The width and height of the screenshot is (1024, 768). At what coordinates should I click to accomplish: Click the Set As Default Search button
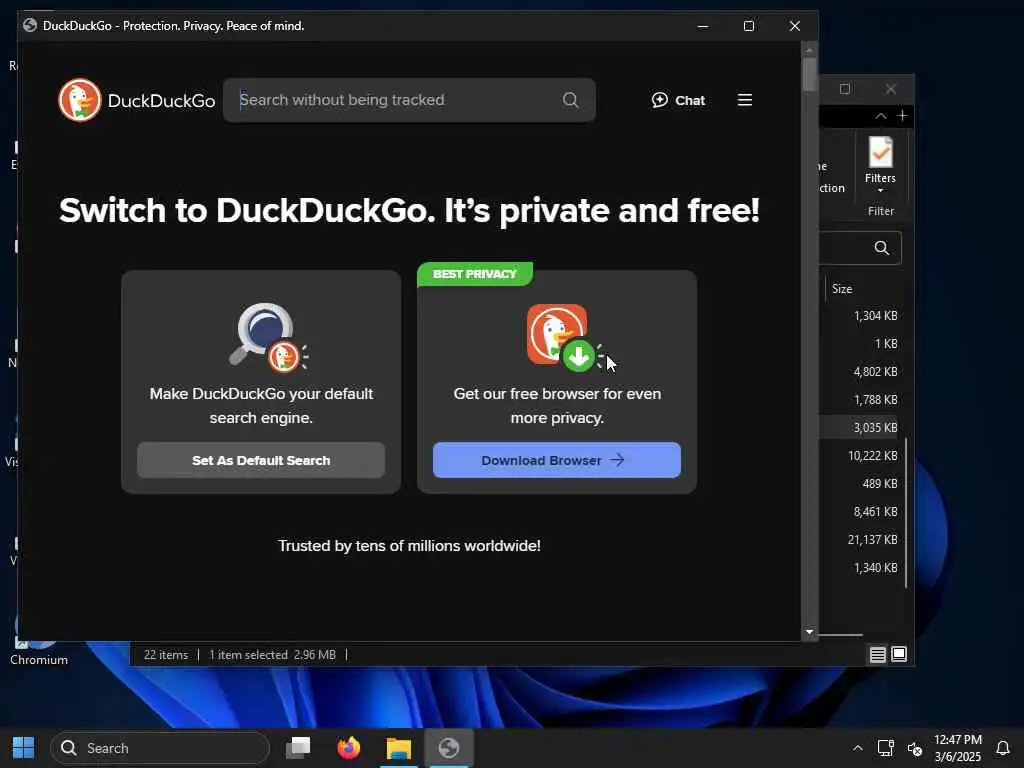[261, 460]
